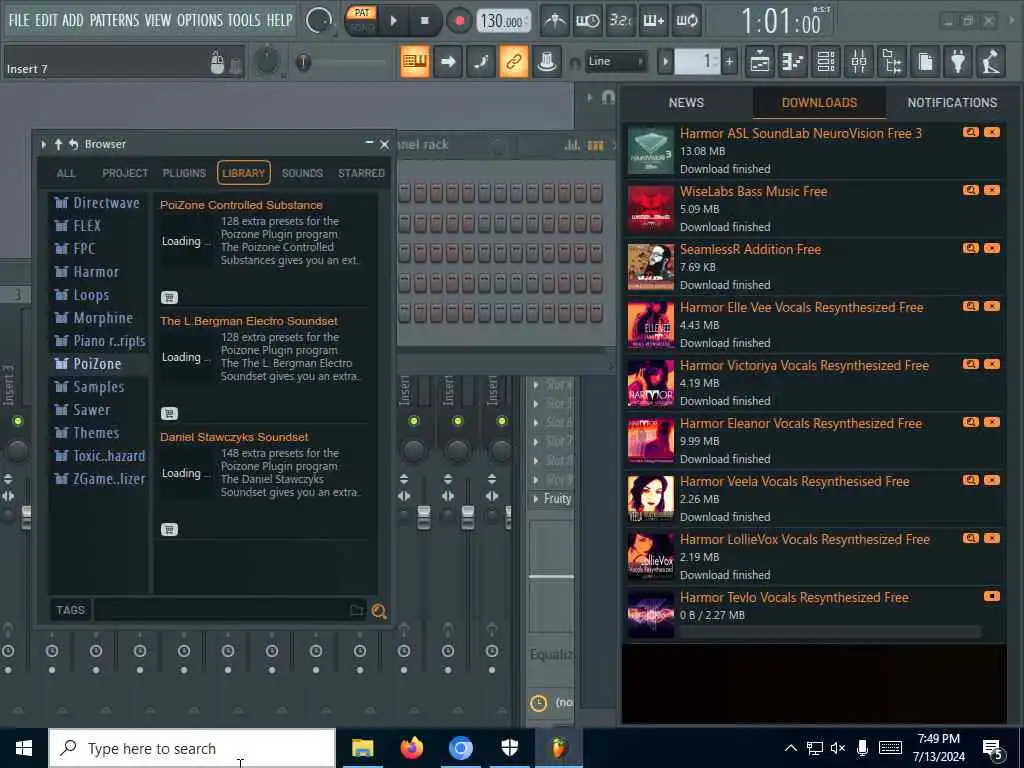Click the record button
This screenshot has width=1024, height=768.
pos(459,21)
